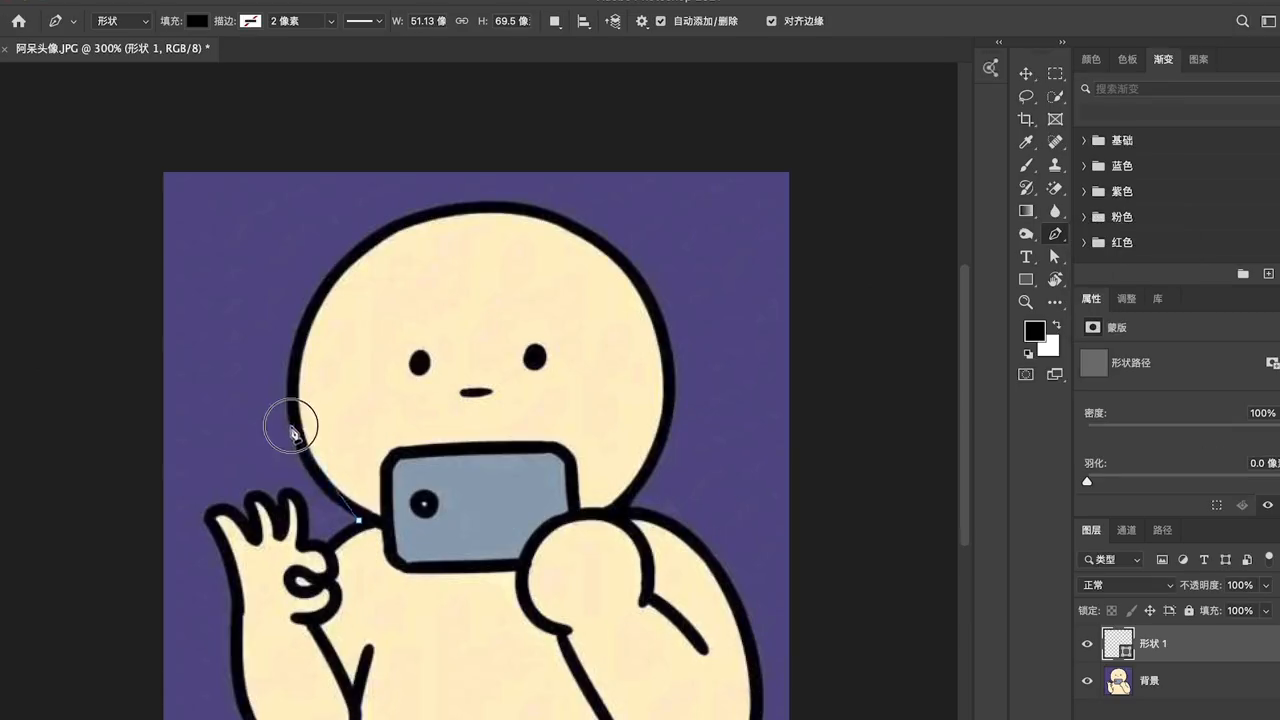The image size is (1280, 720).
Task: Select the Type tool
Action: tap(1026, 257)
